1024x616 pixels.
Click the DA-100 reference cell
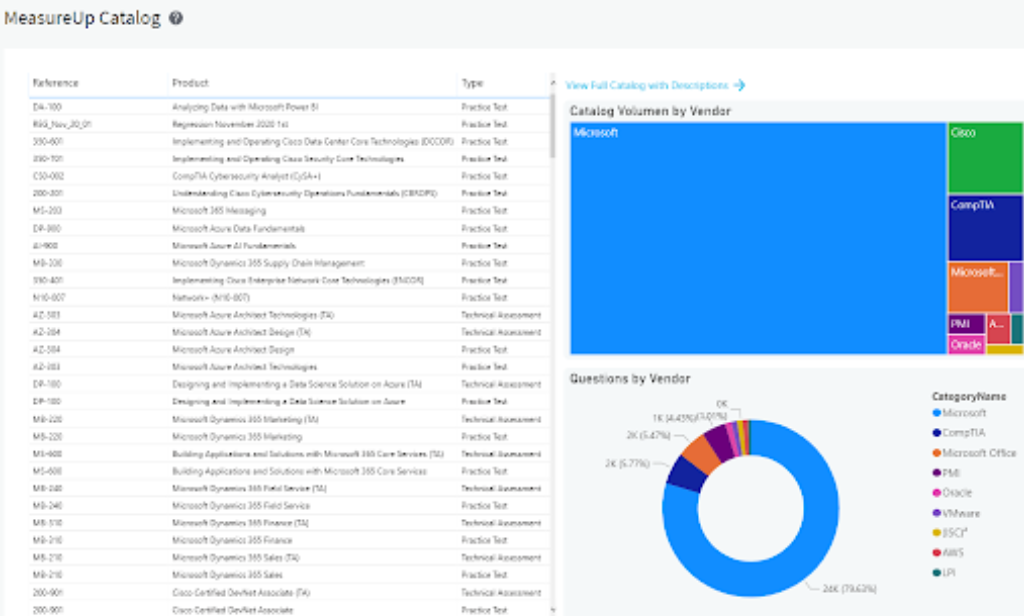(47, 107)
